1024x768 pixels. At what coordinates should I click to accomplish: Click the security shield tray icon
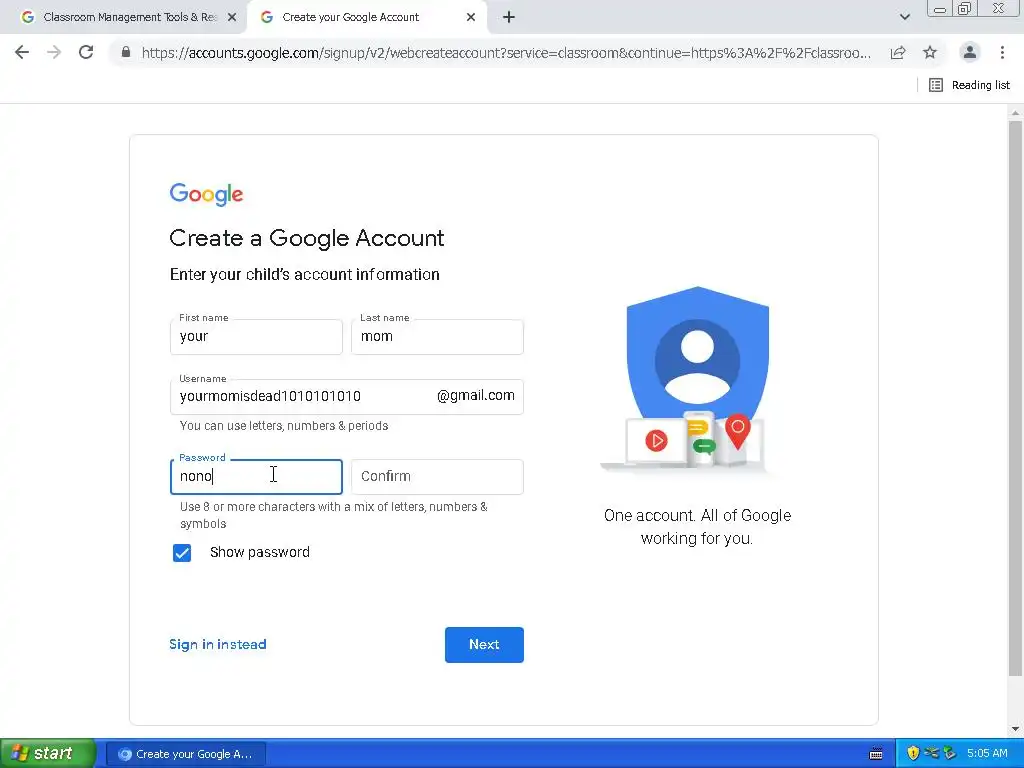pos(913,753)
